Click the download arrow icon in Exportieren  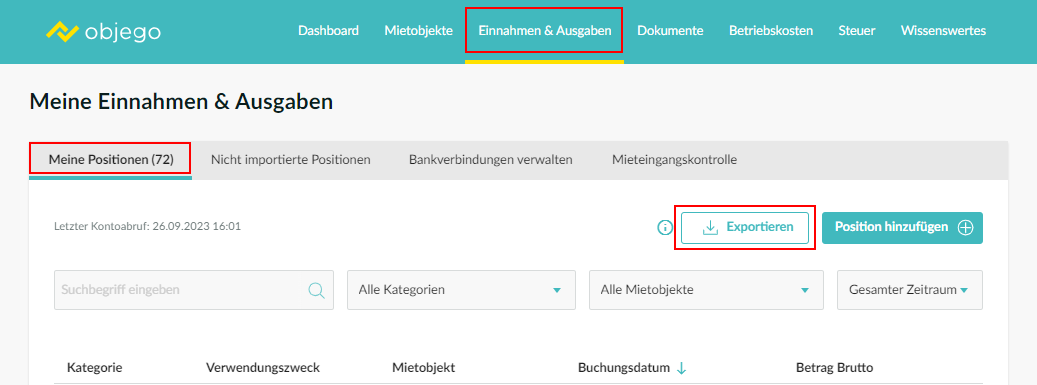click(x=710, y=228)
